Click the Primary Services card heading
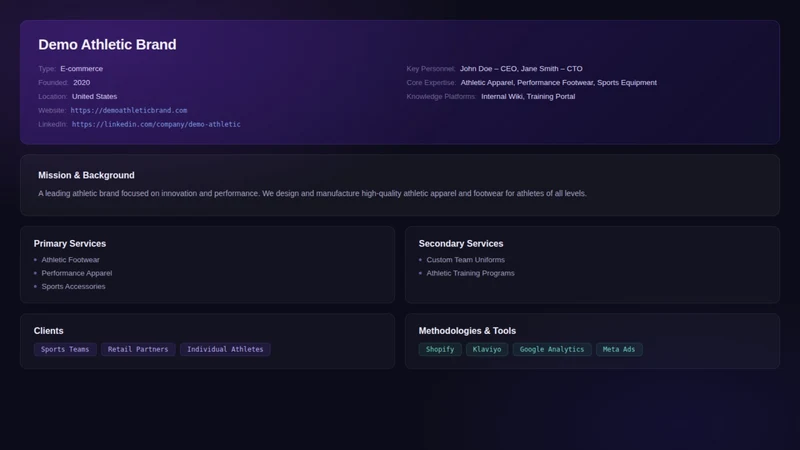The height and width of the screenshot is (450, 800). (70, 243)
